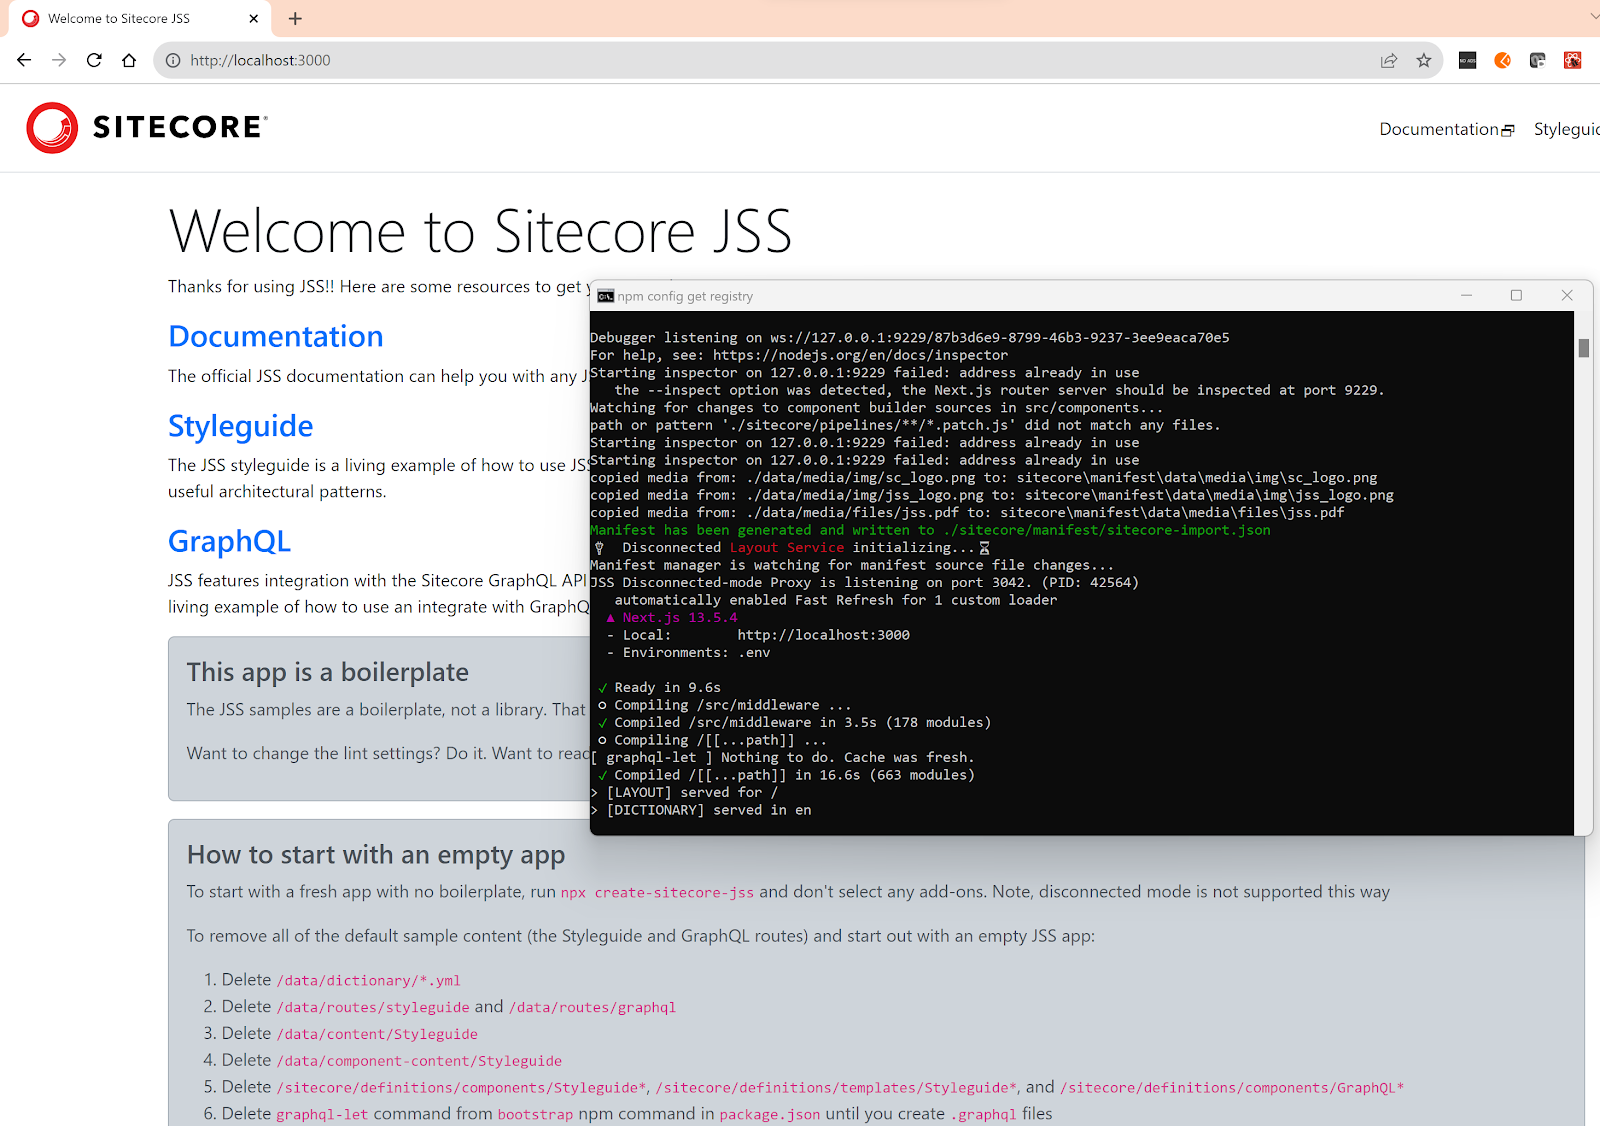Go to the browser home page
Image resolution: width=1600 pixels, height=1126 pixels.
click(x=129, y=60)
